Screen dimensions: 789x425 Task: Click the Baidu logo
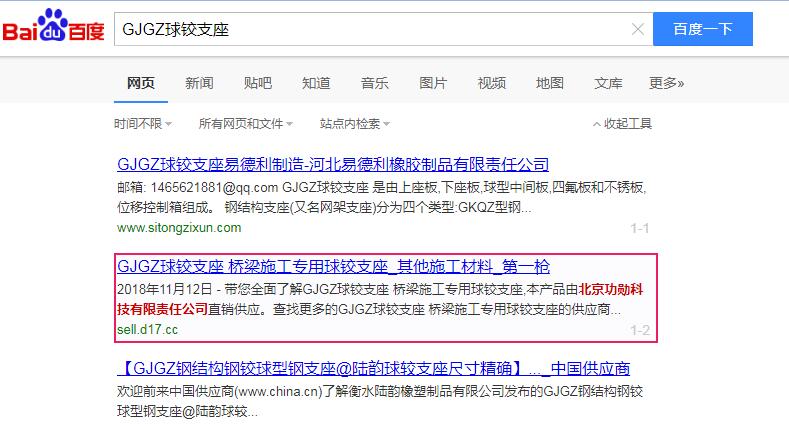53,30
